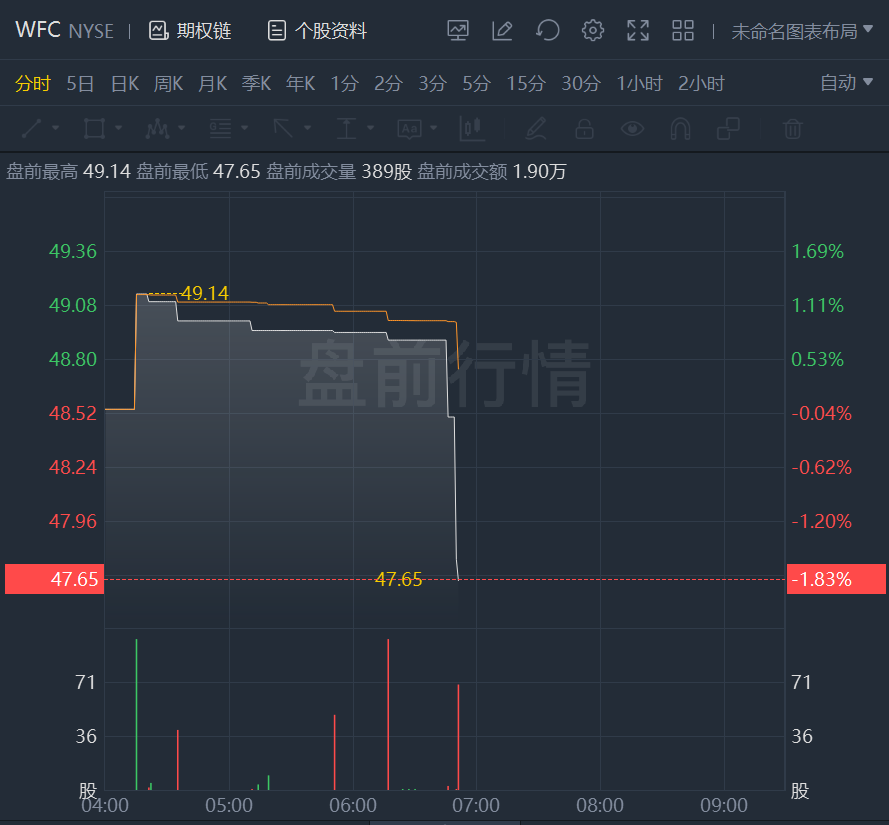889x825 pixels.
Task: Expand the 自动 scale dropdown
Action: (846, 83)
